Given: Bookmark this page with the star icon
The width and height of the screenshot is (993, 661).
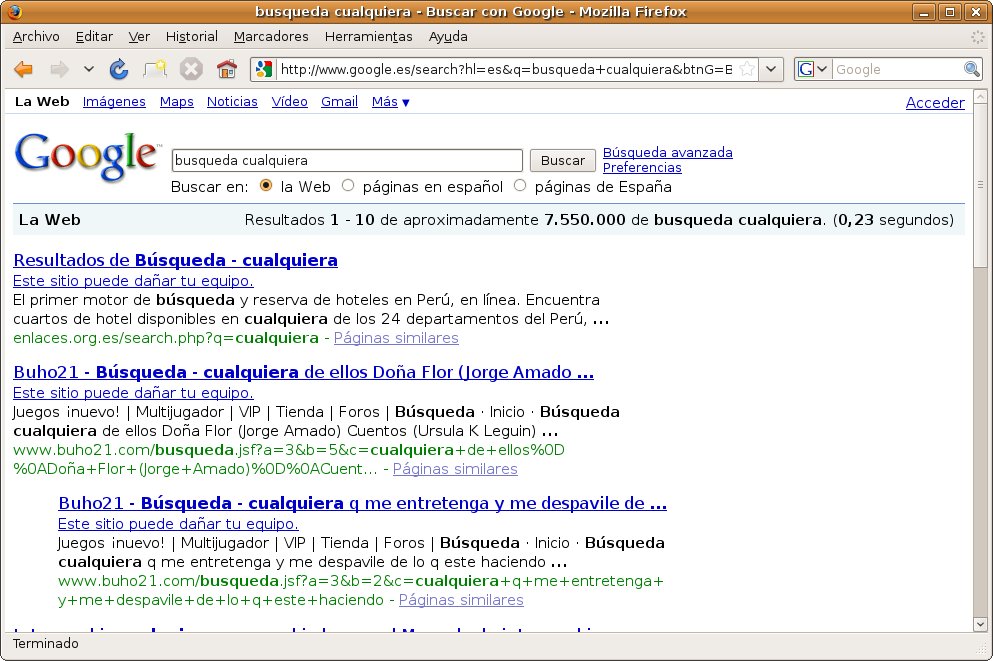Looking at the screenshot, I should pyautogui.click(x=747, y=69).
